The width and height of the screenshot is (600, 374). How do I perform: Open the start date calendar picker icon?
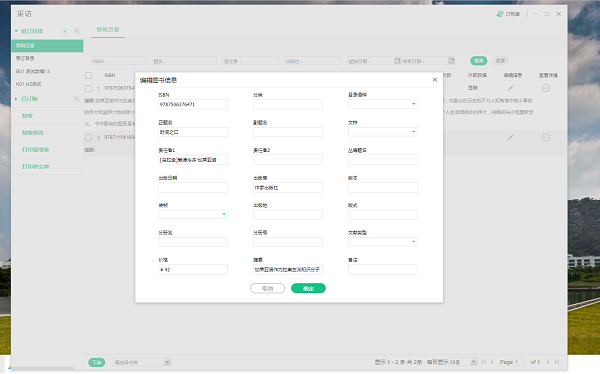(x=397, y=60)
